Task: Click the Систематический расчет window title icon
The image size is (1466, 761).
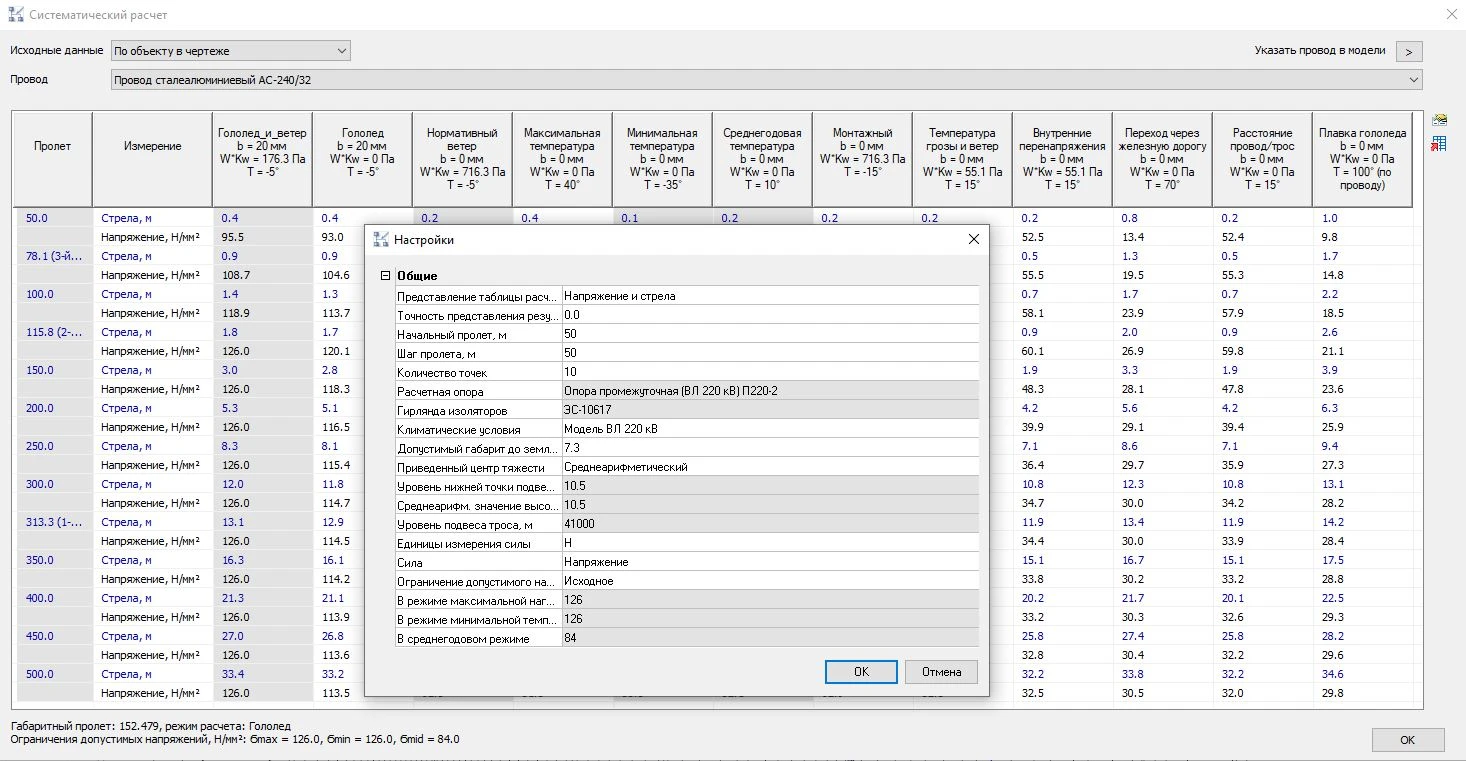Action: 15,15
